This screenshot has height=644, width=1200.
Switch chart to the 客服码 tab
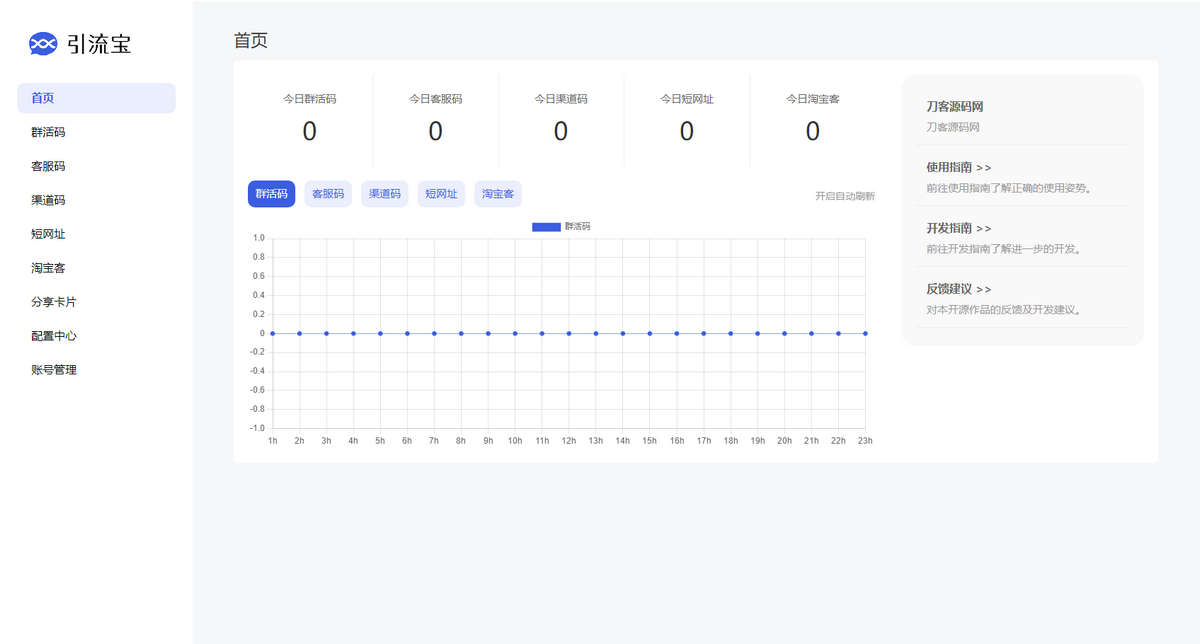coord(328,194)
